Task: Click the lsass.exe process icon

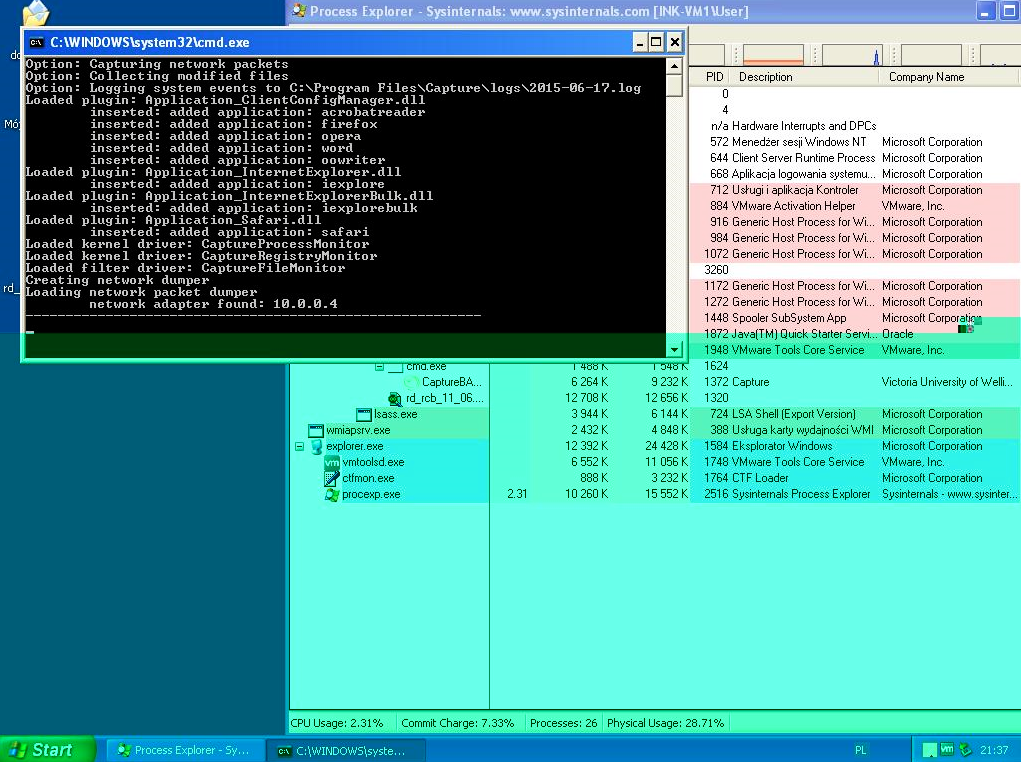Action: pyautogui.click(x=364, y=414)
